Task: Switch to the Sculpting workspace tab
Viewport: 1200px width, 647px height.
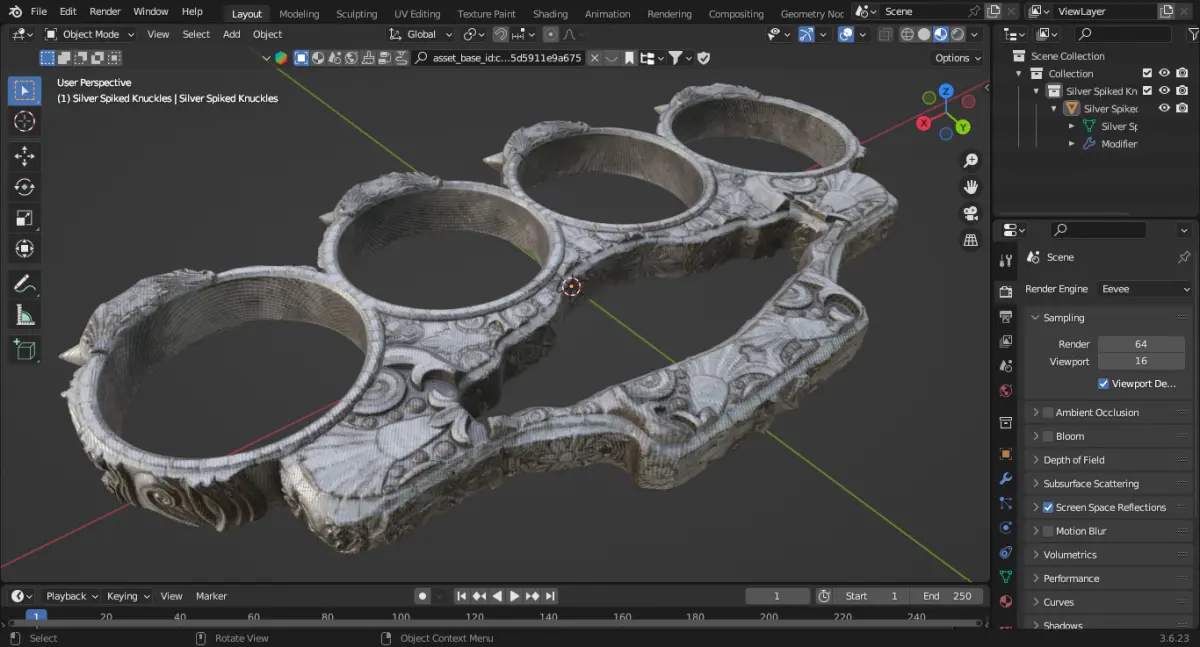Action: tap(356, 14)
